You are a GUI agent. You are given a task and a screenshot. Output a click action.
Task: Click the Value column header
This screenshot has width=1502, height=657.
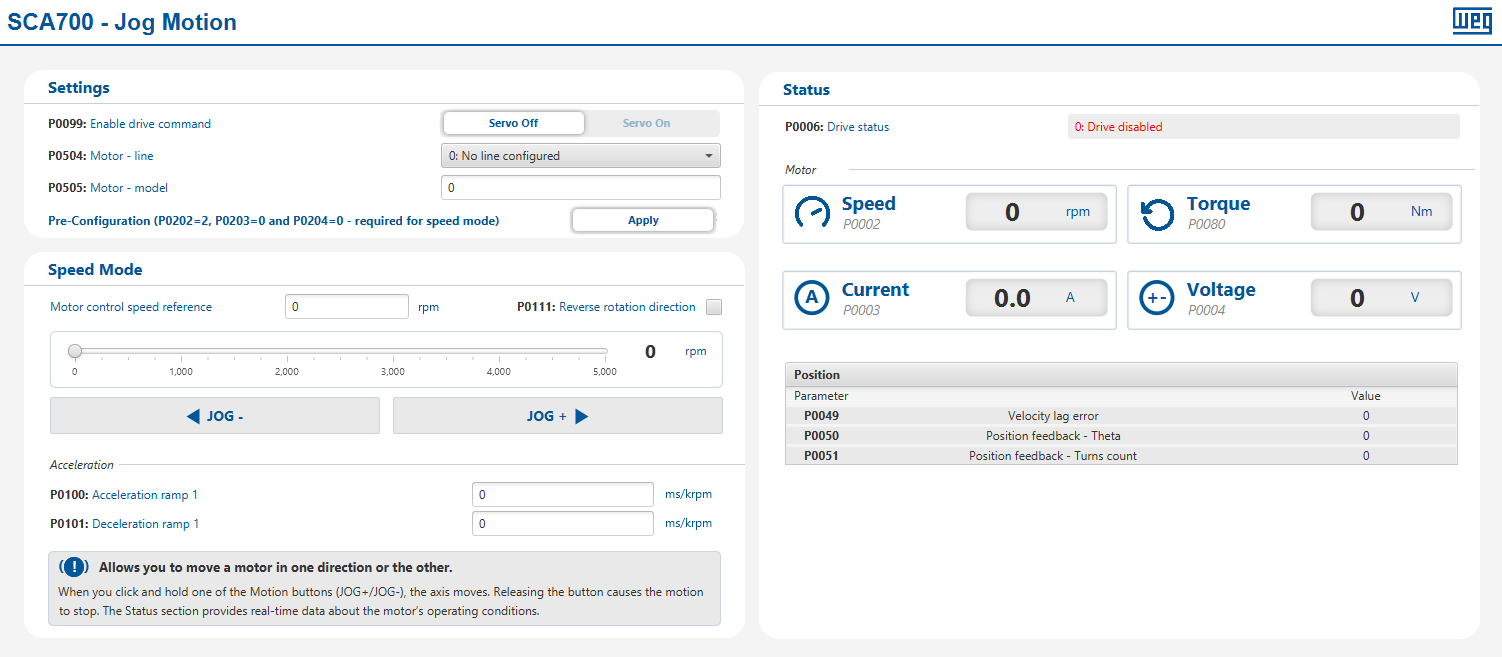click(x=1366, y=396)
